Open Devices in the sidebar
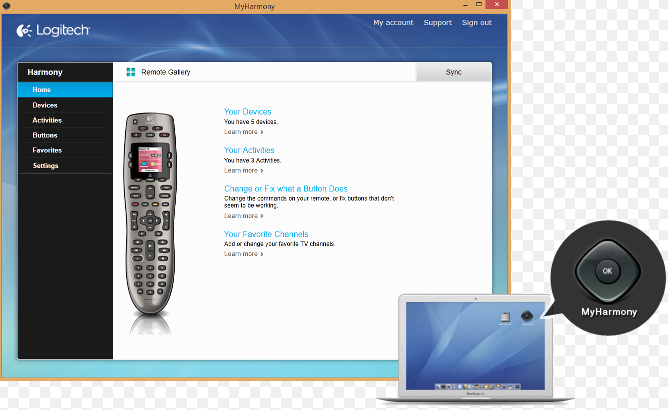 pos(65,105)
